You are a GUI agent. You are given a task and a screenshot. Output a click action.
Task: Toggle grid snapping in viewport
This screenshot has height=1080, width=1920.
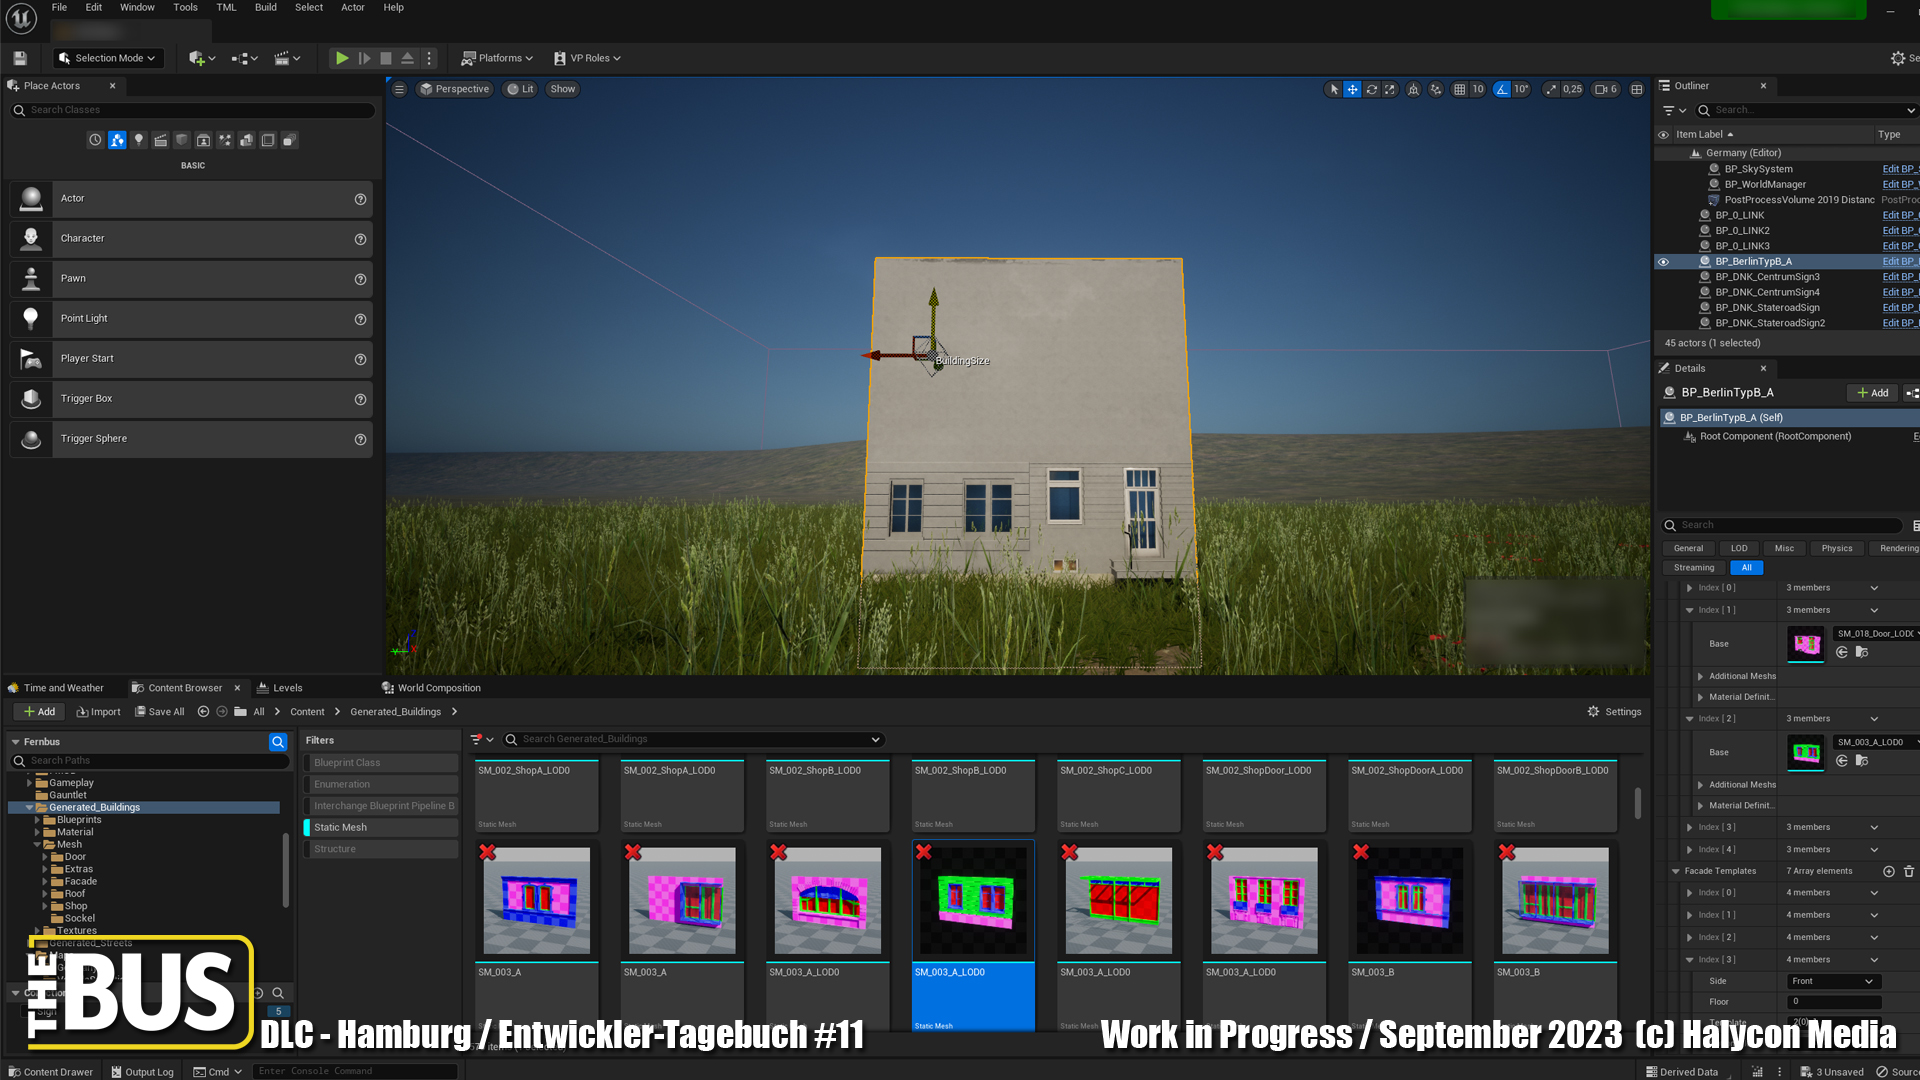1460,89
